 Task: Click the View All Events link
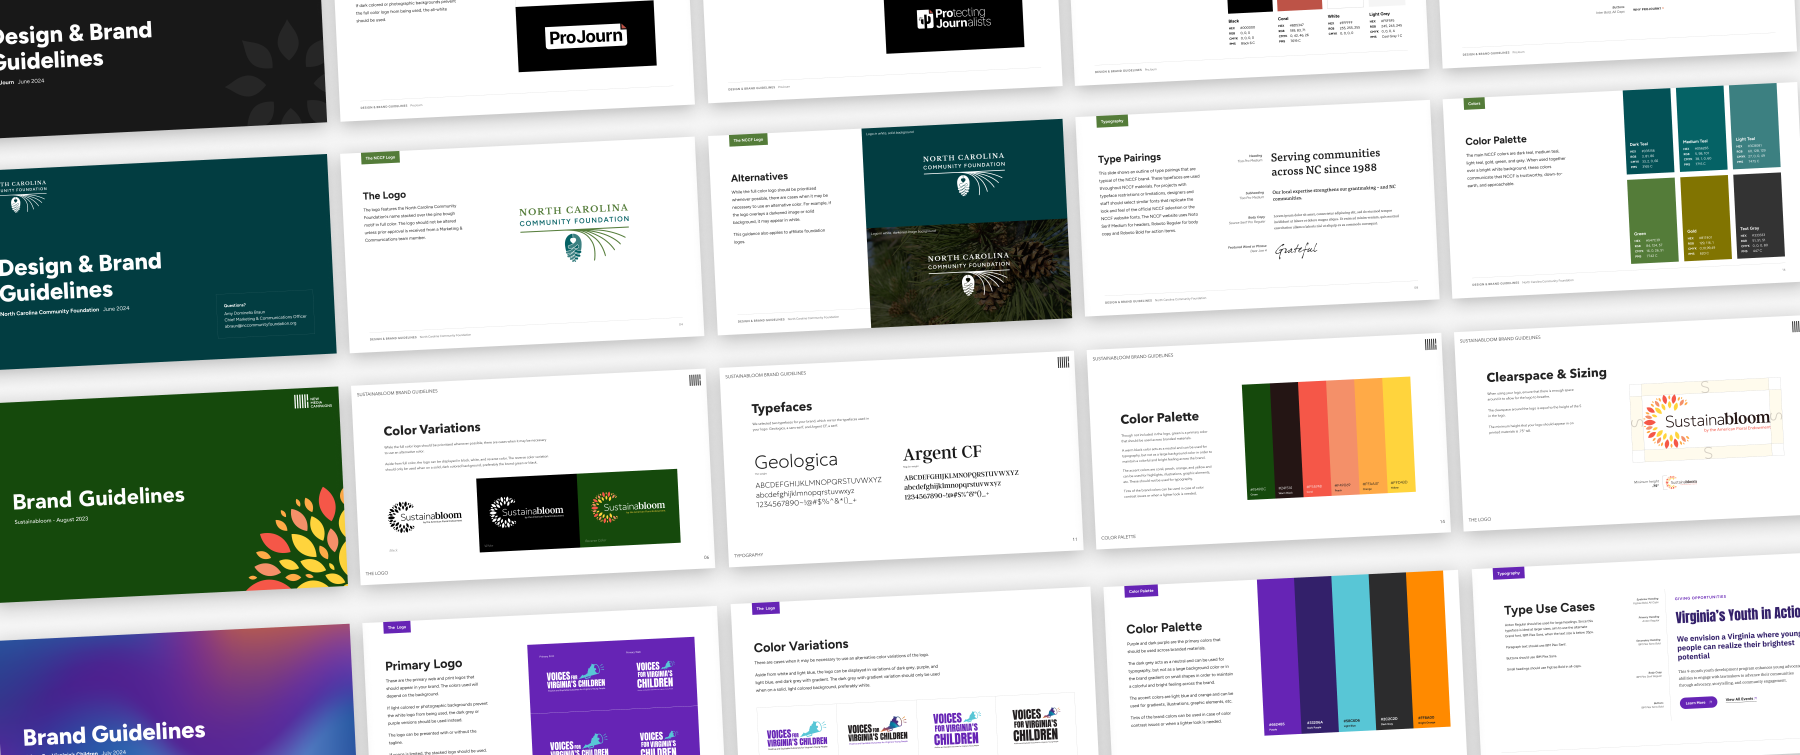[1741, 699]
